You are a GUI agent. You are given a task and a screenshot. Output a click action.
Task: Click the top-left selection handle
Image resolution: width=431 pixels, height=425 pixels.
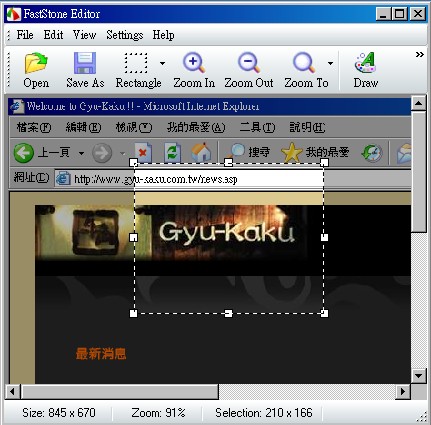click(x=133, y=163)
